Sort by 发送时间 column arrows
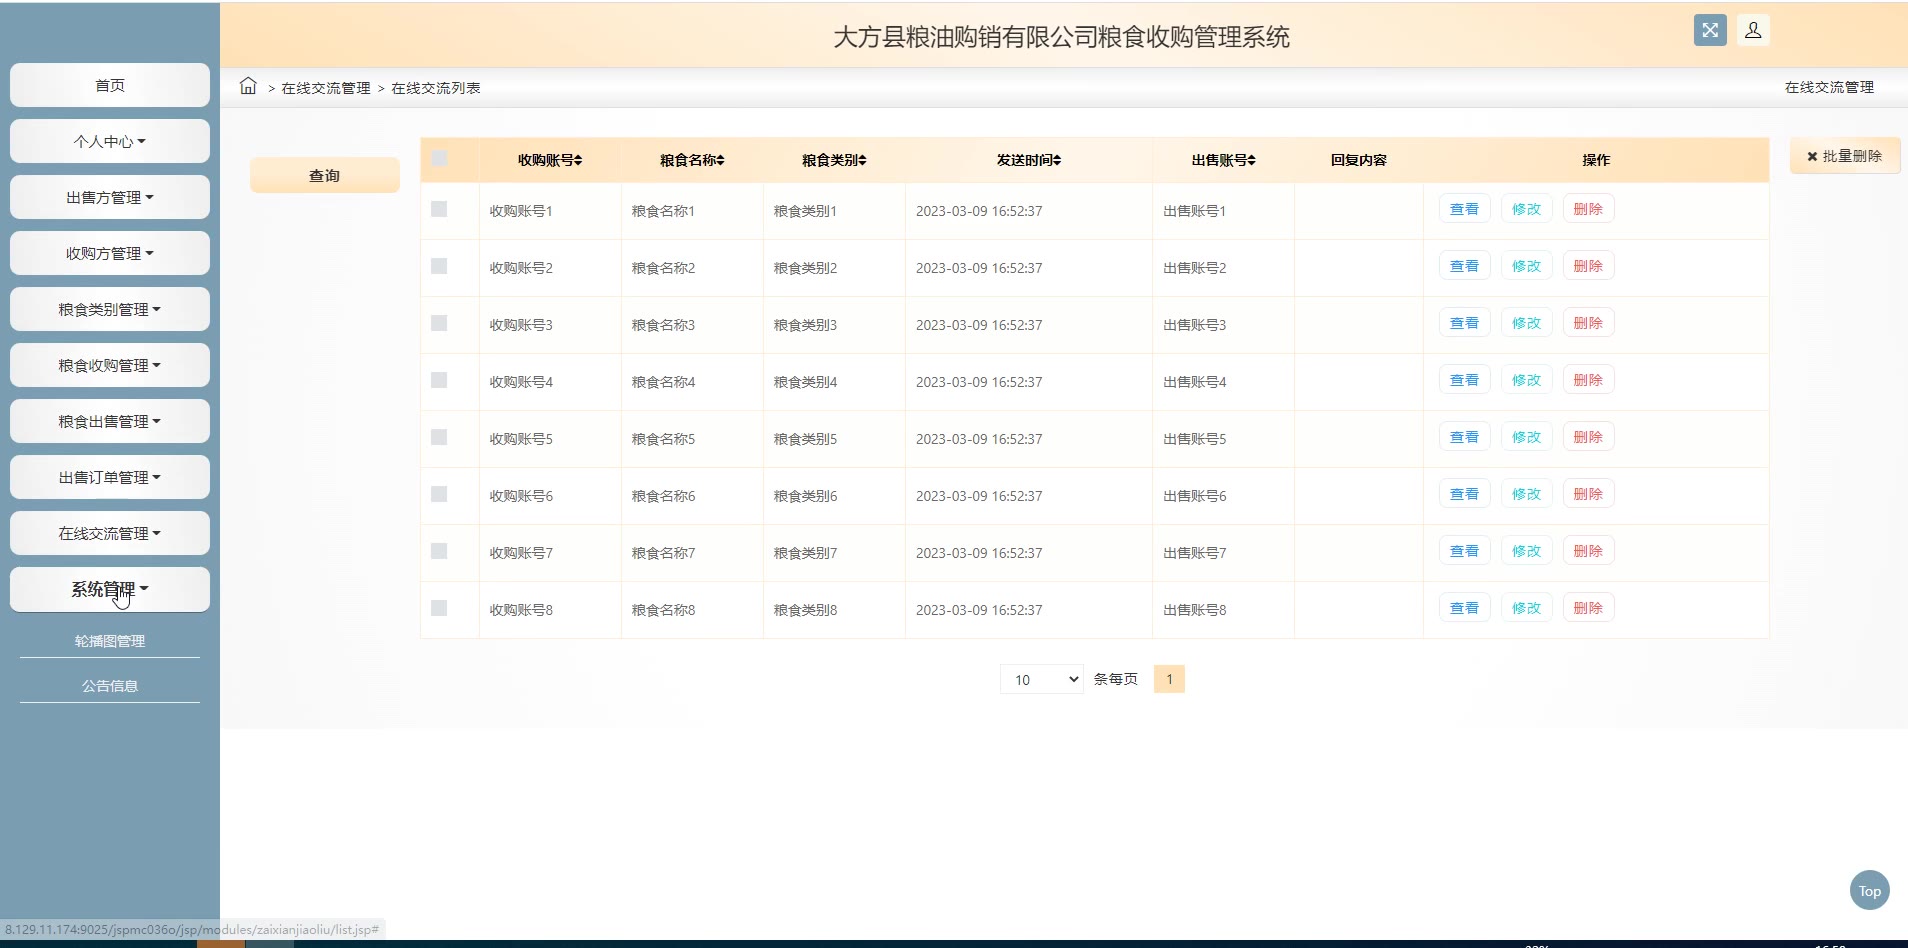 [1057, 160]
